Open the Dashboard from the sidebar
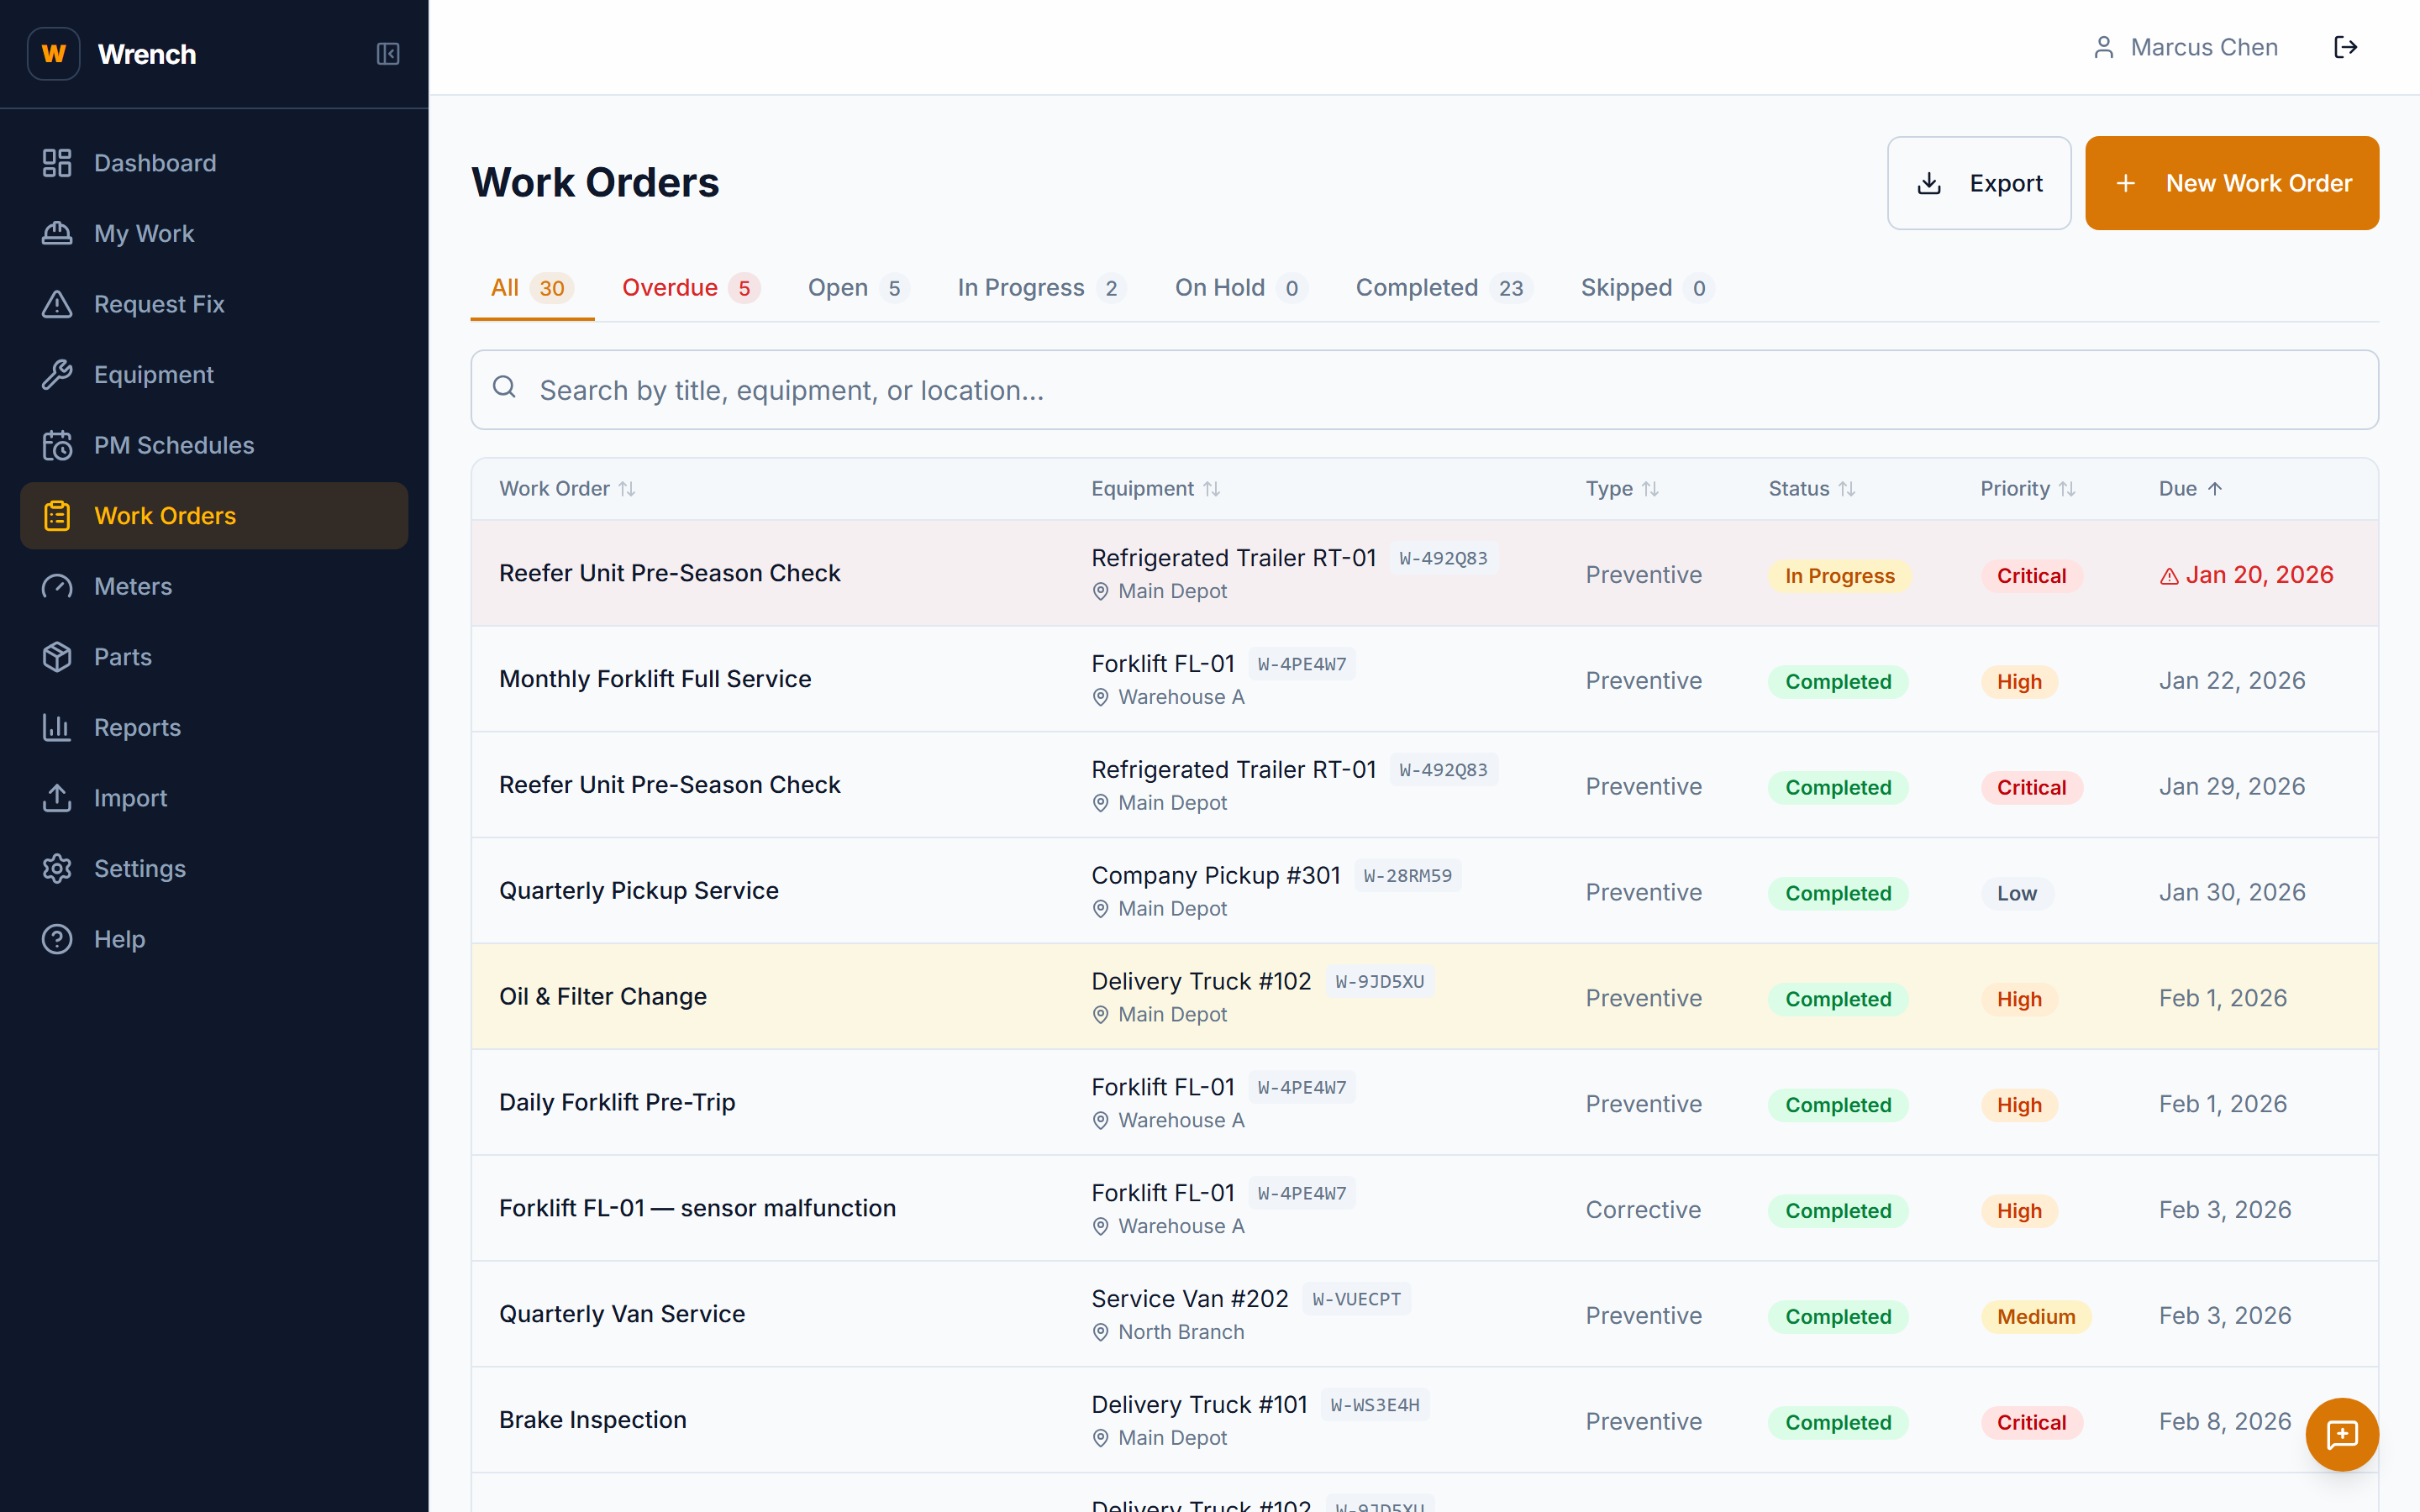This screenshot has width=2420, height=1512. coord(155,162)
